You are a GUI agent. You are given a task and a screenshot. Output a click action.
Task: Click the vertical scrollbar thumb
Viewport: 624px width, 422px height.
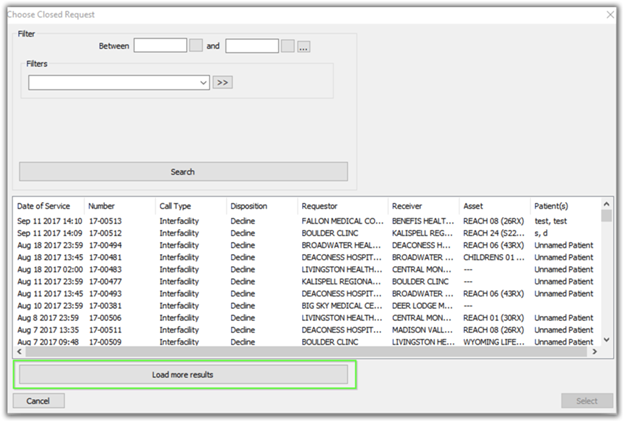click(606, 215)
